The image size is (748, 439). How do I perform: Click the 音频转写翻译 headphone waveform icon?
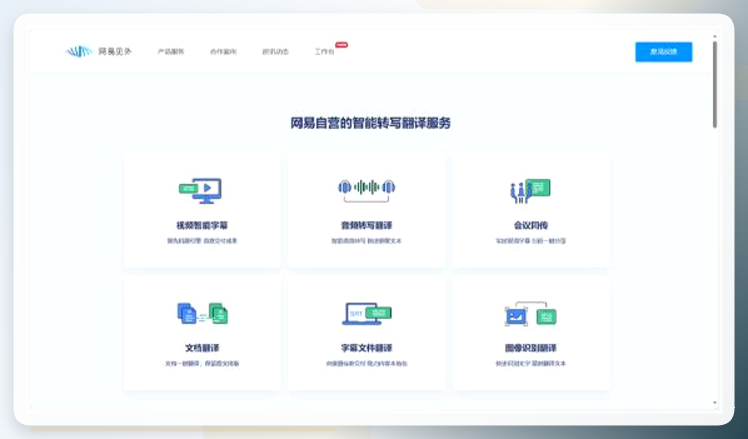[366, 190]
